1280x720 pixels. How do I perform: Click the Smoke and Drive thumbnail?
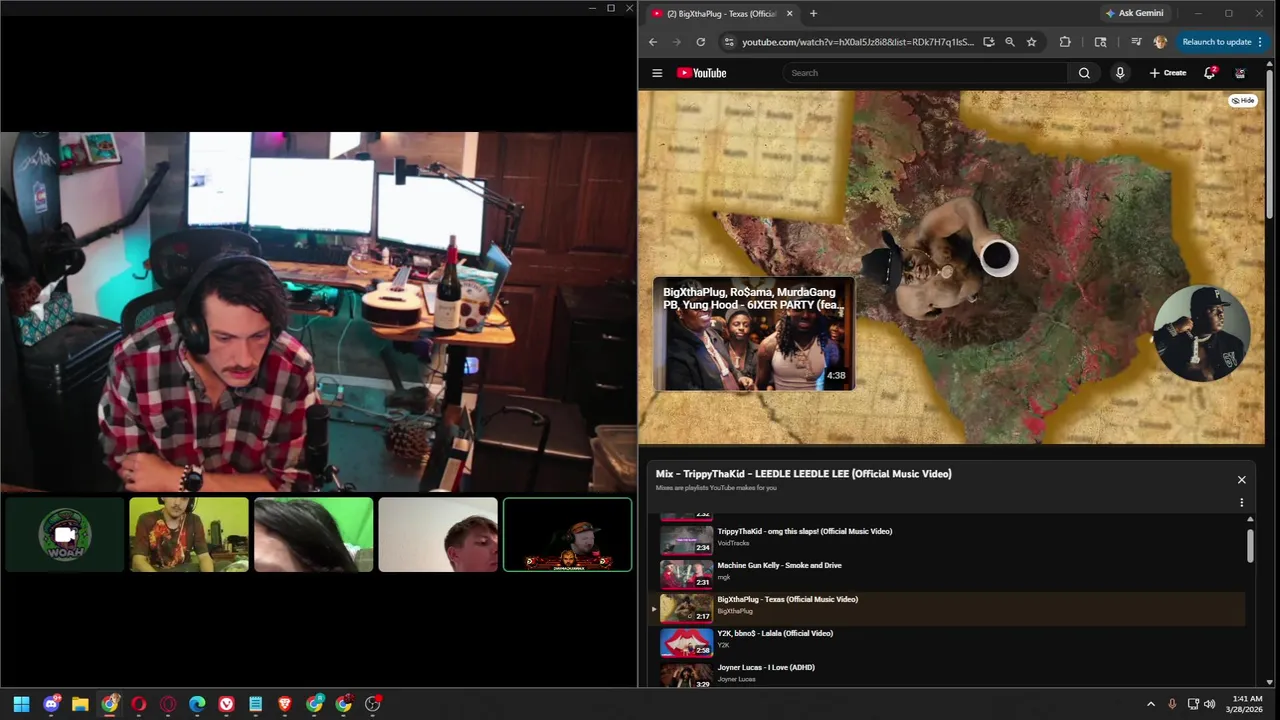tap(686, 574)
